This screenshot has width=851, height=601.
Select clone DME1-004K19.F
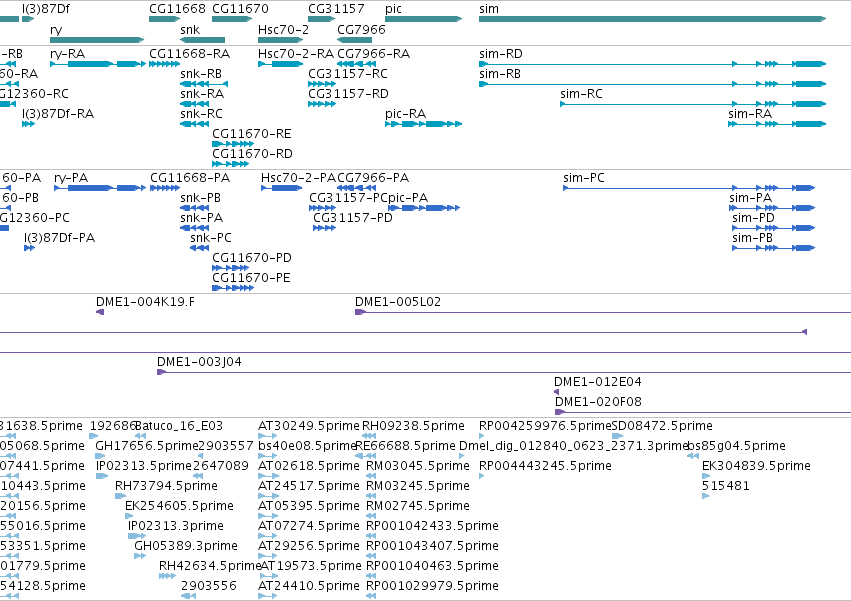click(x=100, y=312)
